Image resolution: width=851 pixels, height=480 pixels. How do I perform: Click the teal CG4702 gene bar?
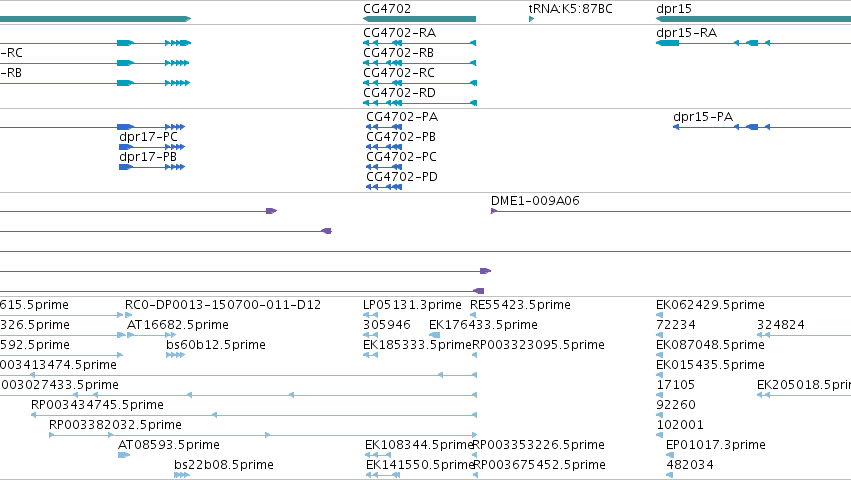pos(420,20)
